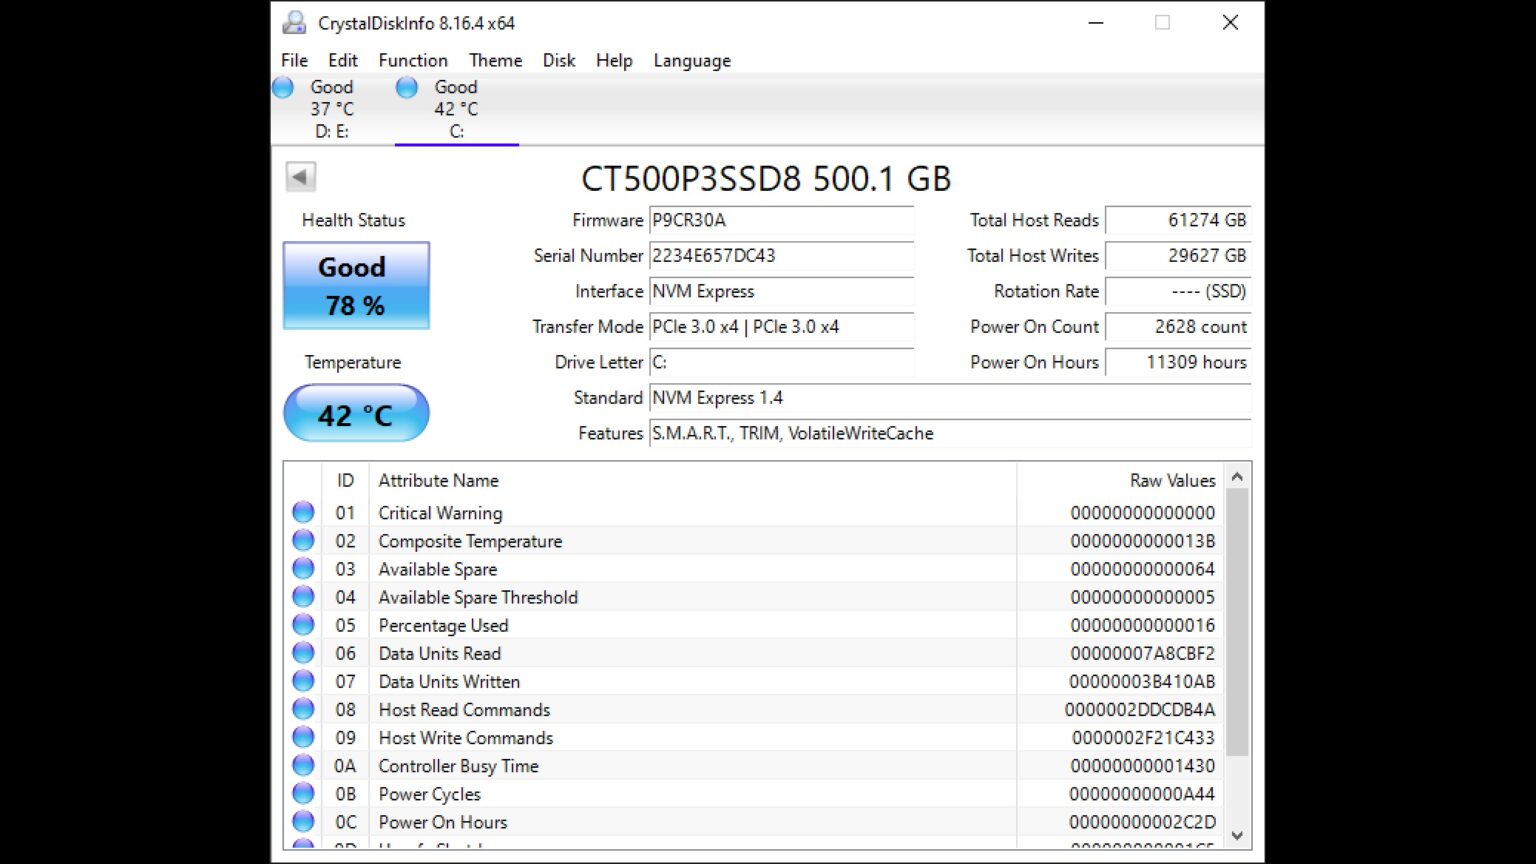
Task: Click the blue indicator circle above D: E:
Action: (283, 87)
